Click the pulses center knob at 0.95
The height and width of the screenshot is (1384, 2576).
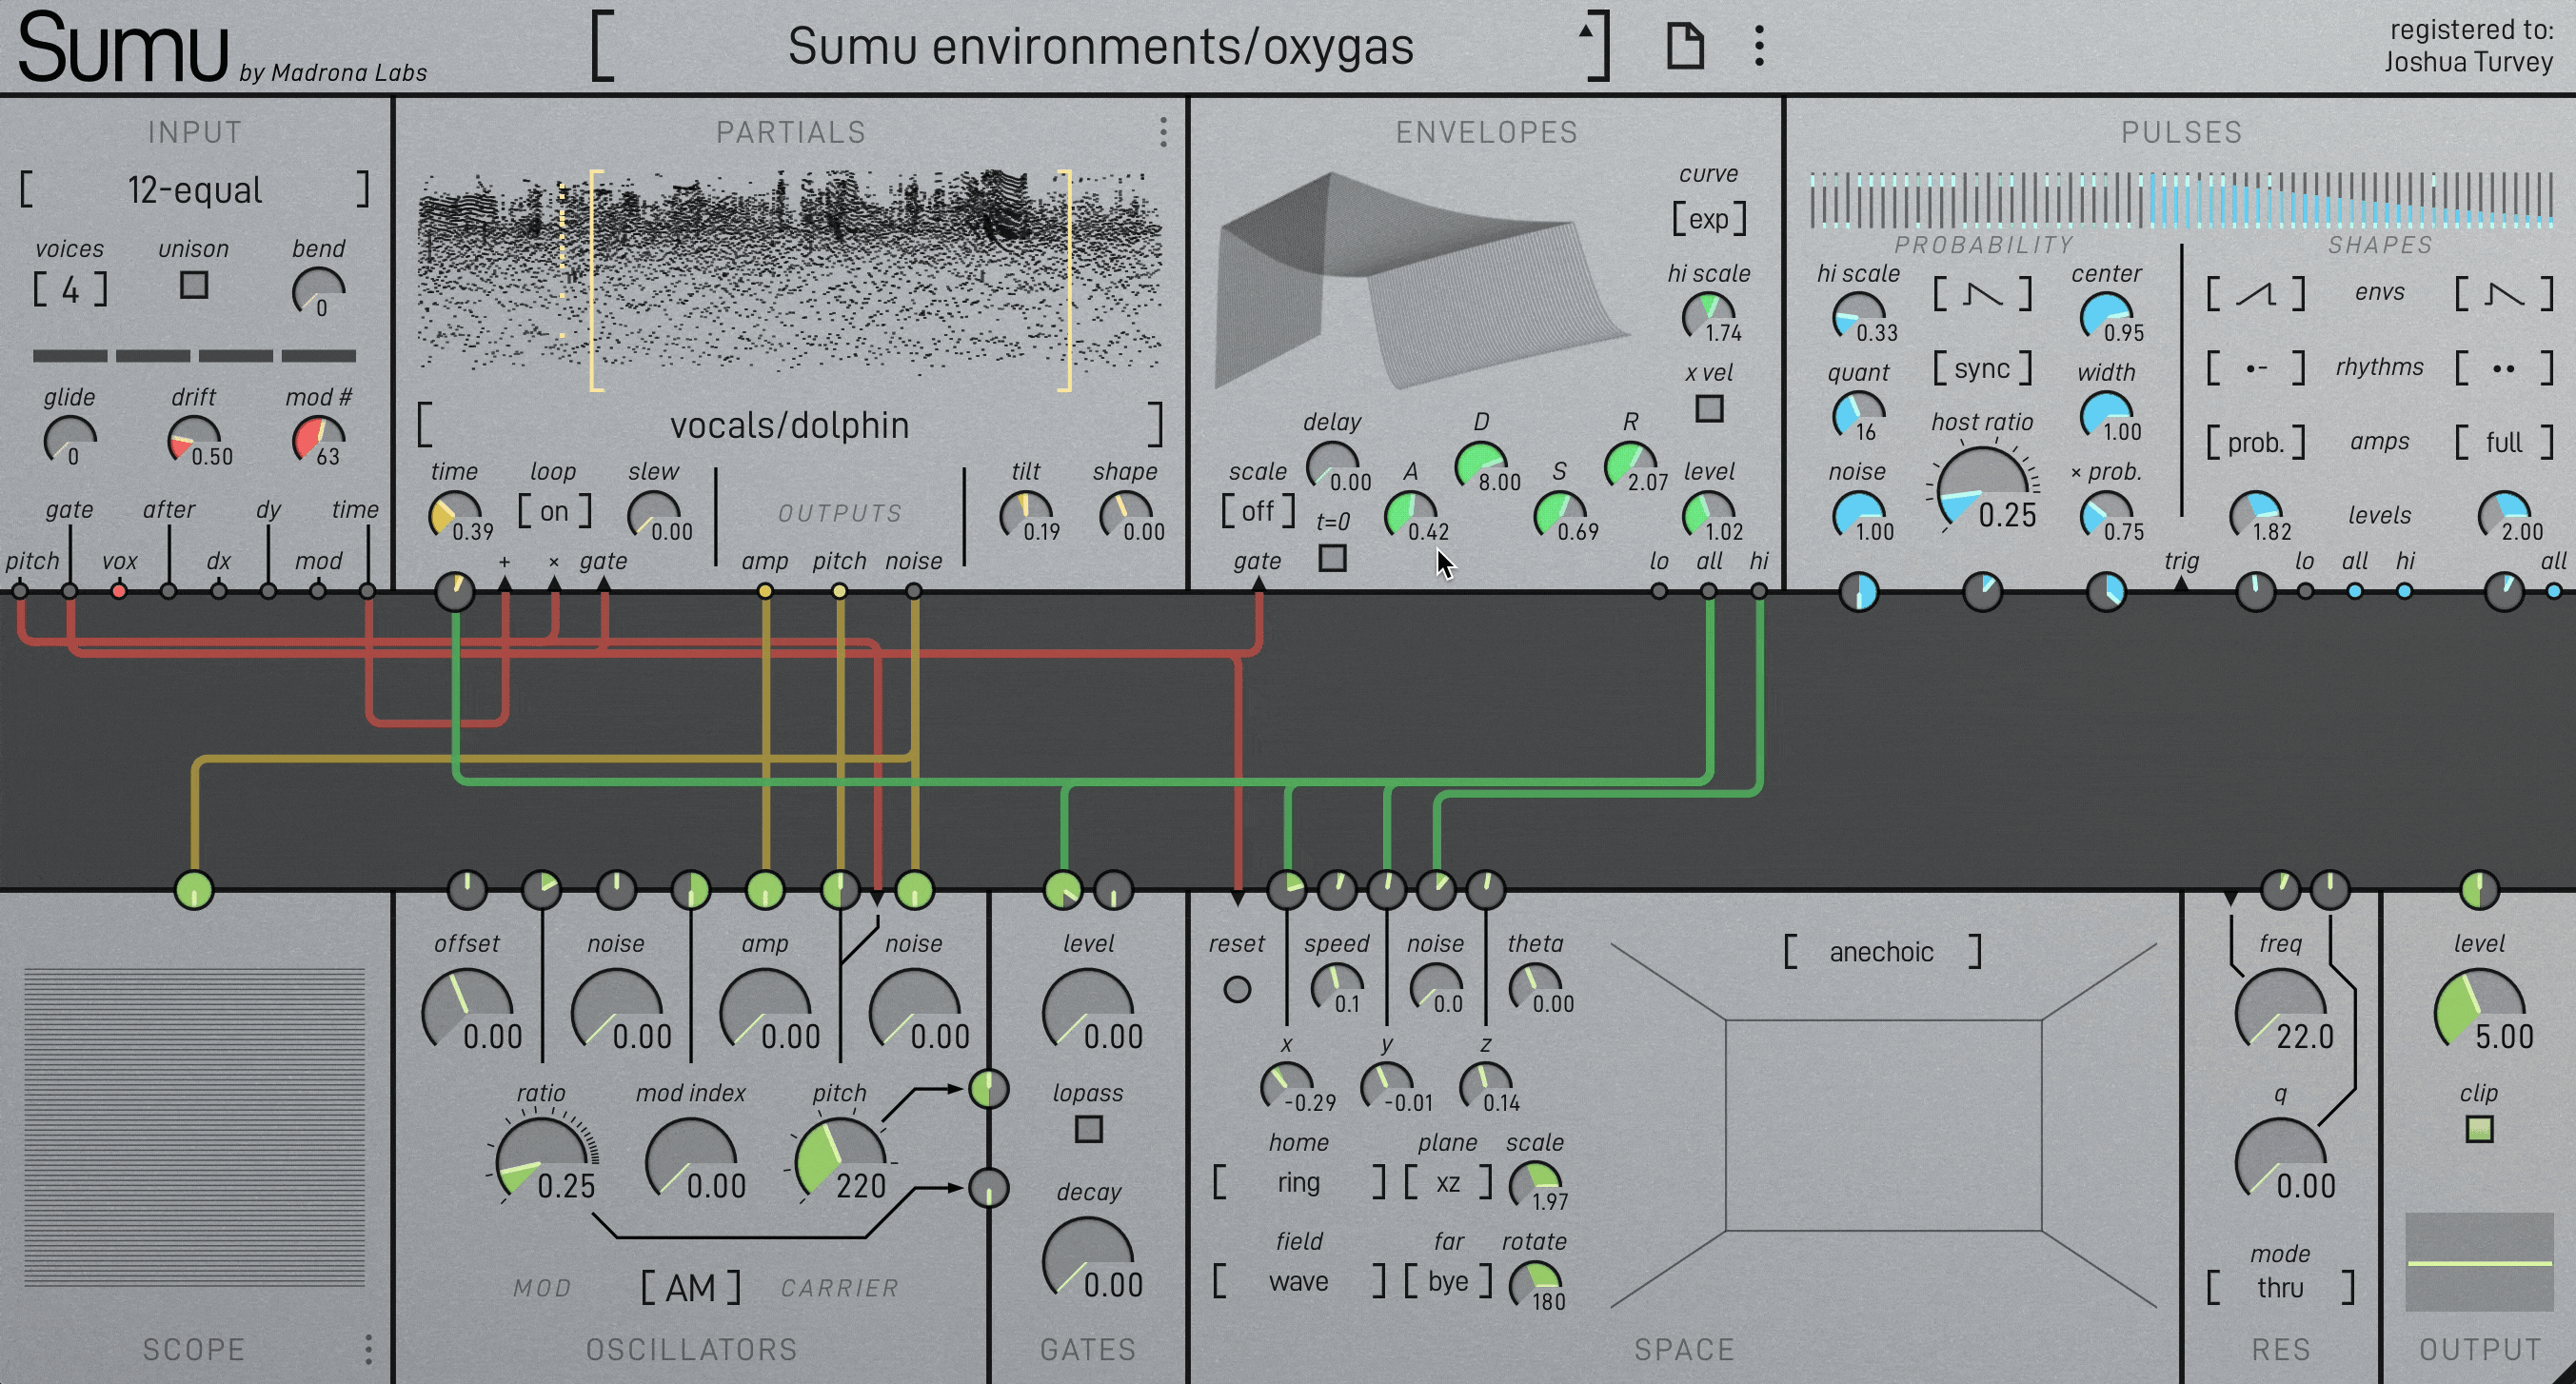click(2106, 318)
